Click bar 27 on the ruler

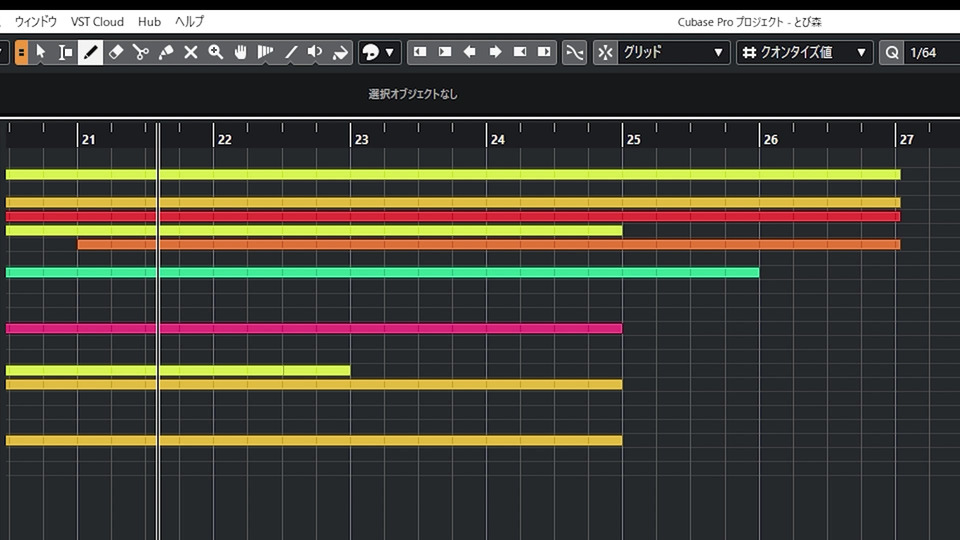pyautogui.click(x=907, y=140)
